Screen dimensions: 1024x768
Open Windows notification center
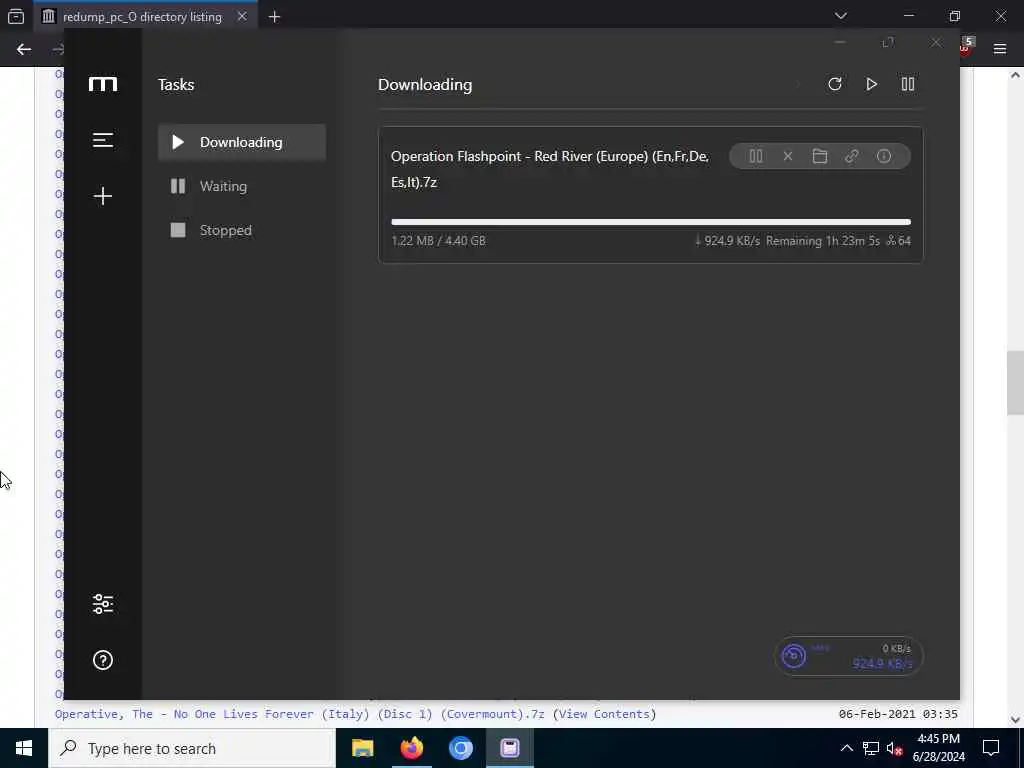pos(991,748)
